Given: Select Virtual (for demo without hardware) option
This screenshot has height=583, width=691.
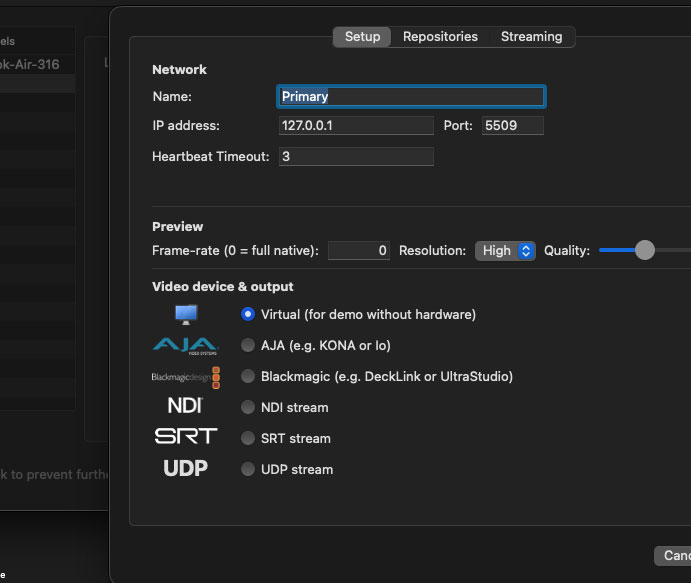Looking at the screenshot, I should click(248, 314).
